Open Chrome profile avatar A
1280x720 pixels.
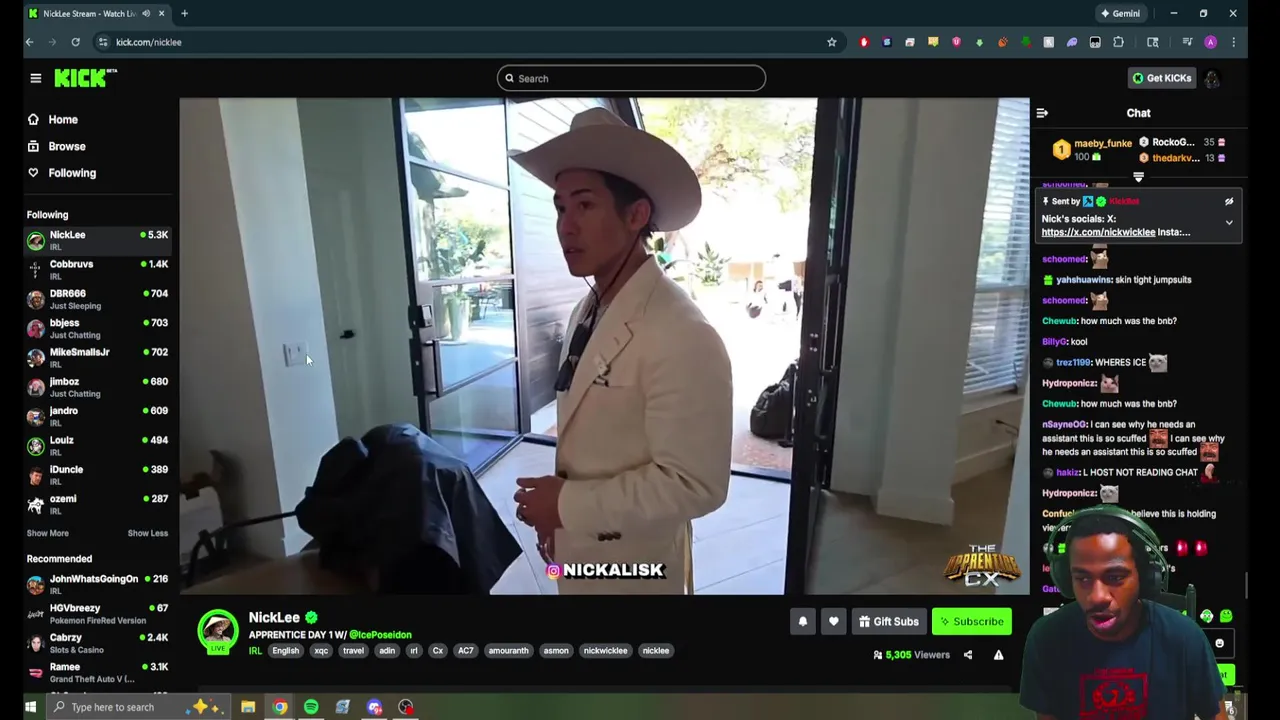tap(1211, 42)
